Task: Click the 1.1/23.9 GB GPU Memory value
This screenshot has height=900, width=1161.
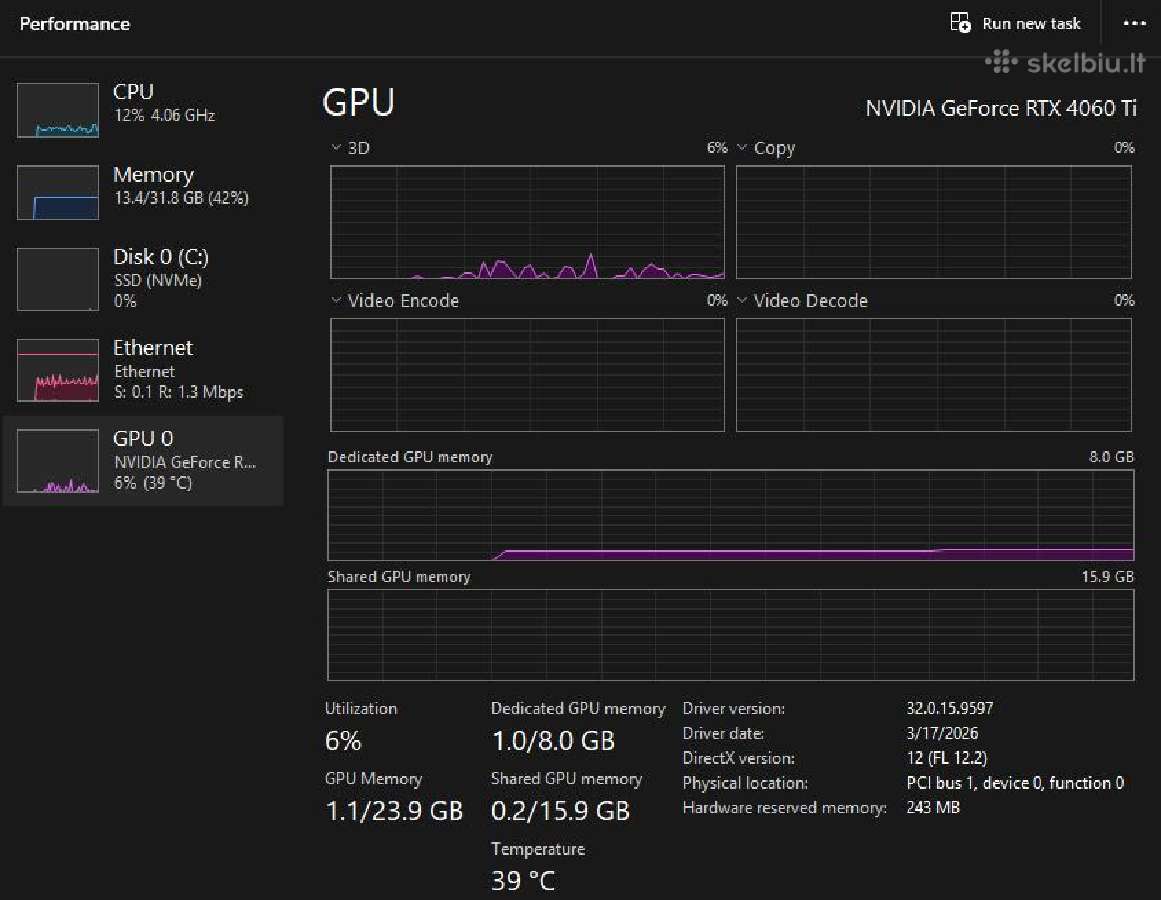Action: click(394, 811)
